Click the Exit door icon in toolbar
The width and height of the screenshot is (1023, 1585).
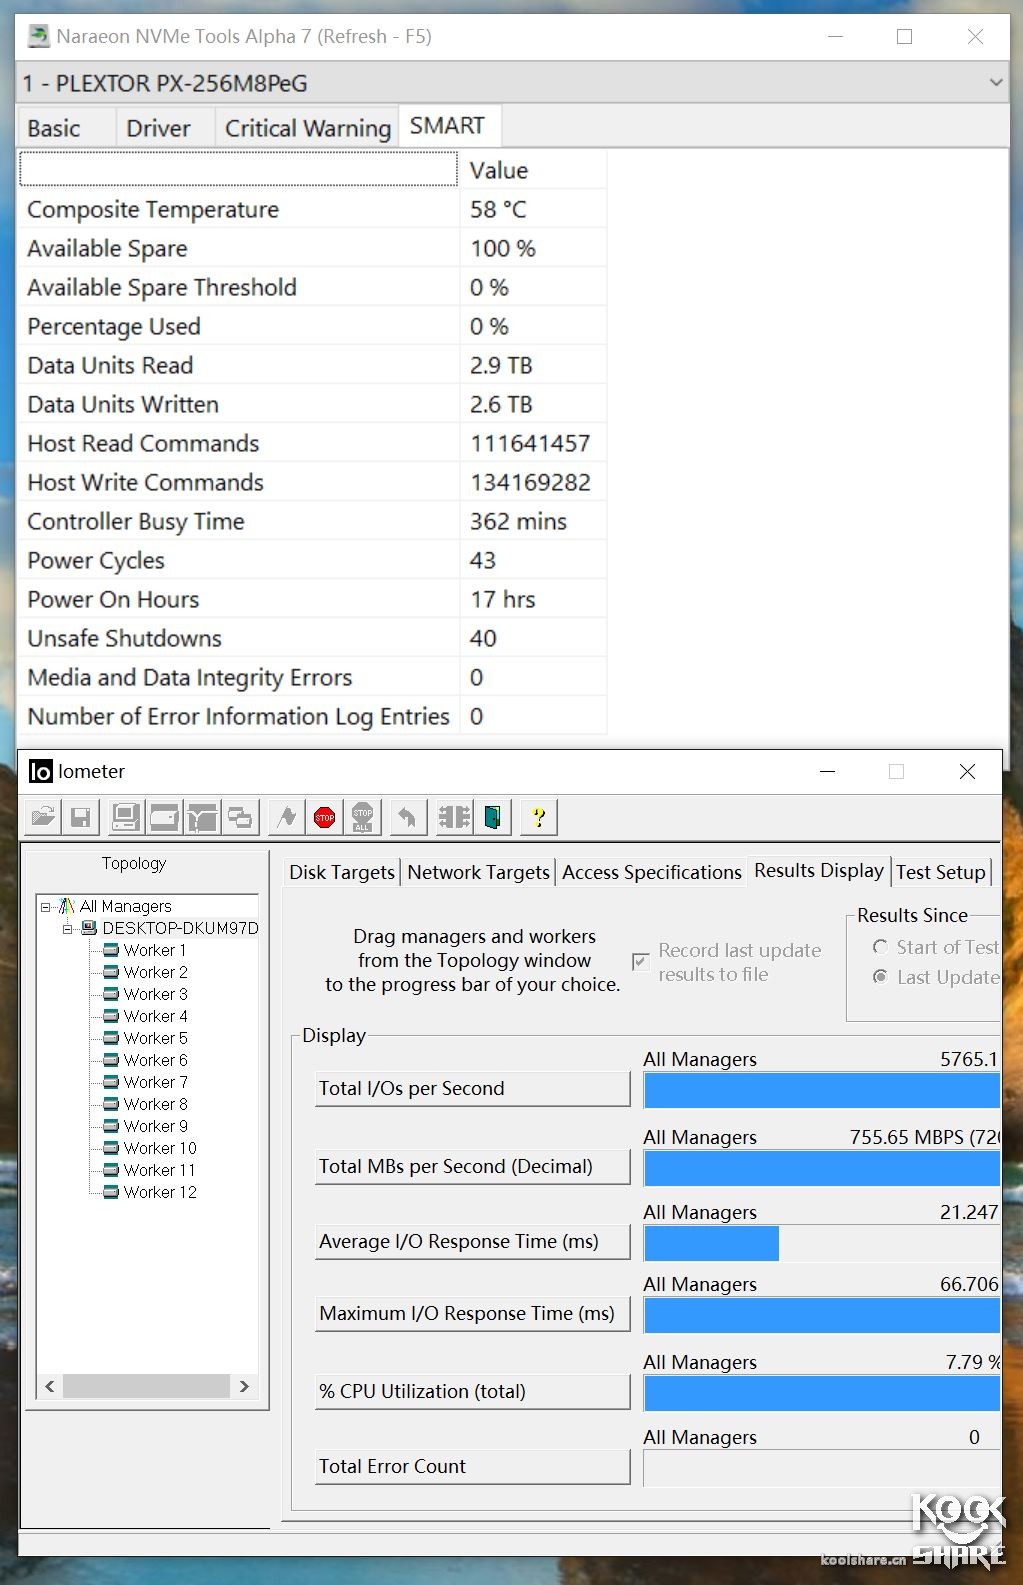[x=493, y=817]
